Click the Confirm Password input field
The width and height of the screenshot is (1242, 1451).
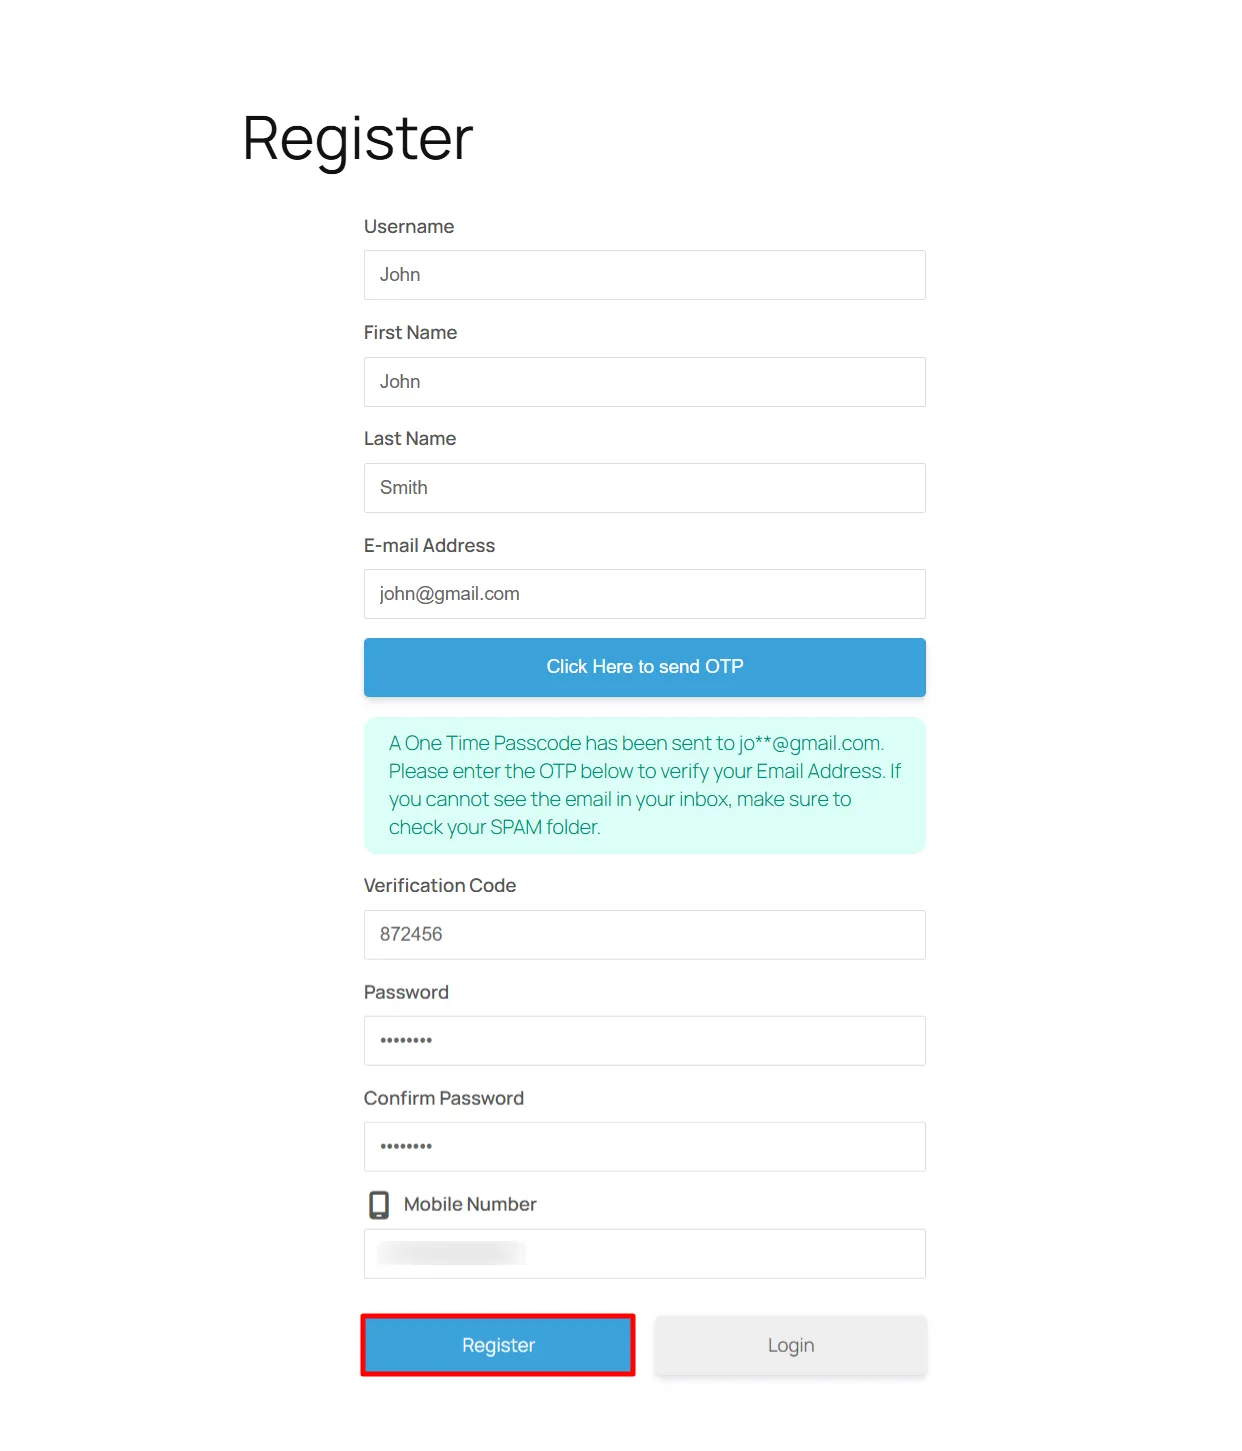[x=644, y=1146]
